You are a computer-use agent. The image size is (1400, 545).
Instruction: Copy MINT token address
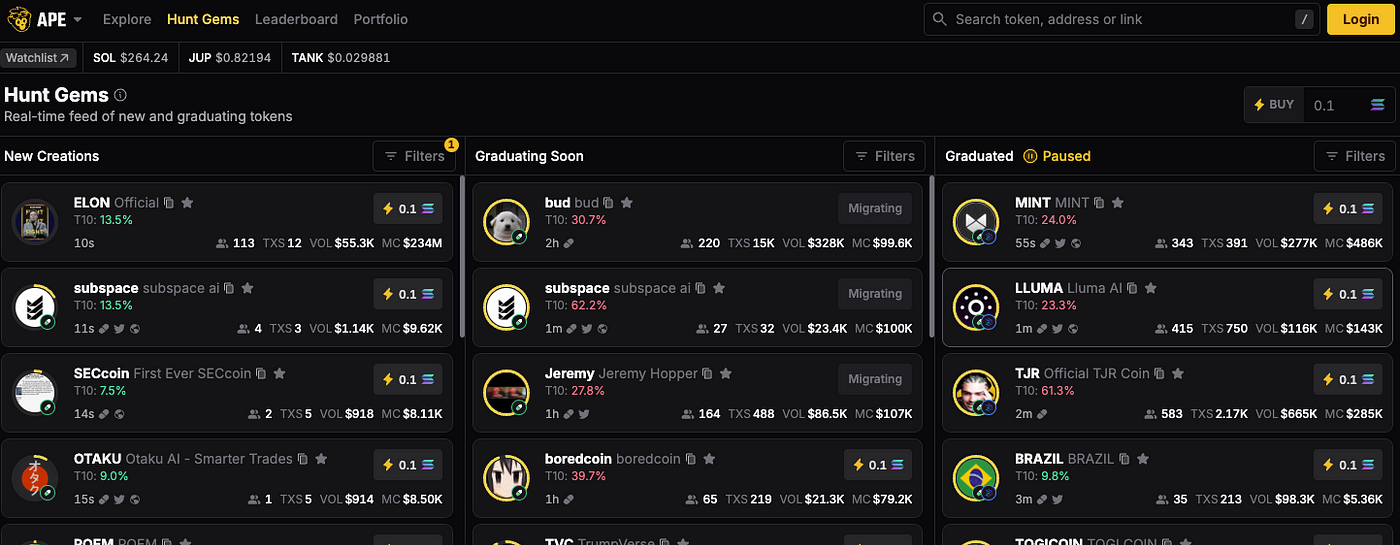click(1100, 203)
